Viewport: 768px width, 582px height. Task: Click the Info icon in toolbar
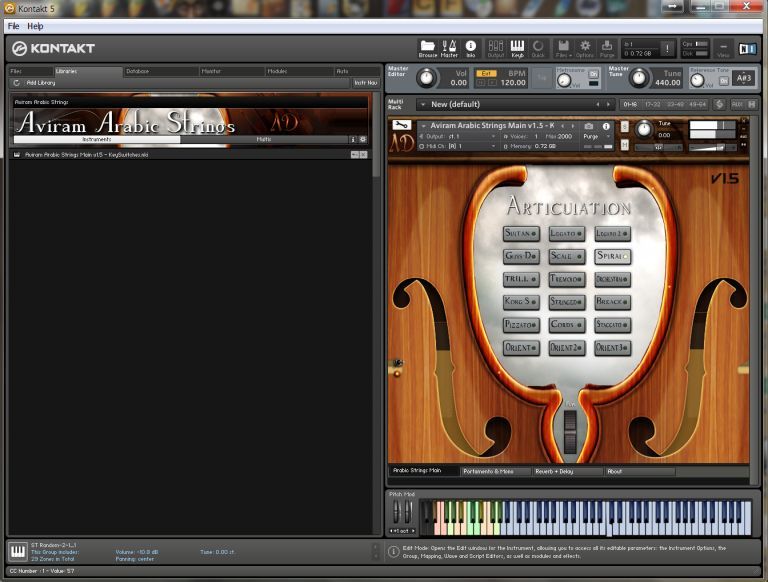click(x=471, y=47)
